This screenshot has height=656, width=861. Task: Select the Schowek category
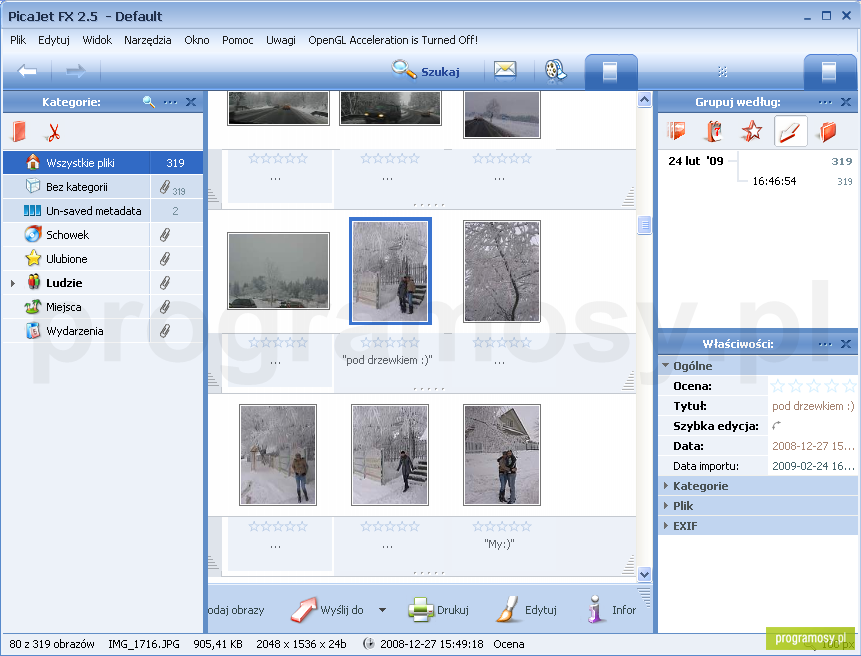click(103, 235)
